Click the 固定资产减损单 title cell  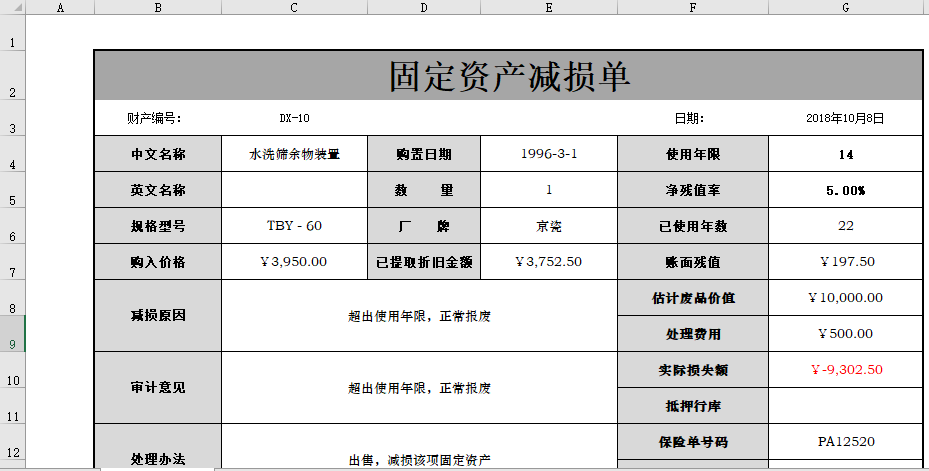(508, 76)
